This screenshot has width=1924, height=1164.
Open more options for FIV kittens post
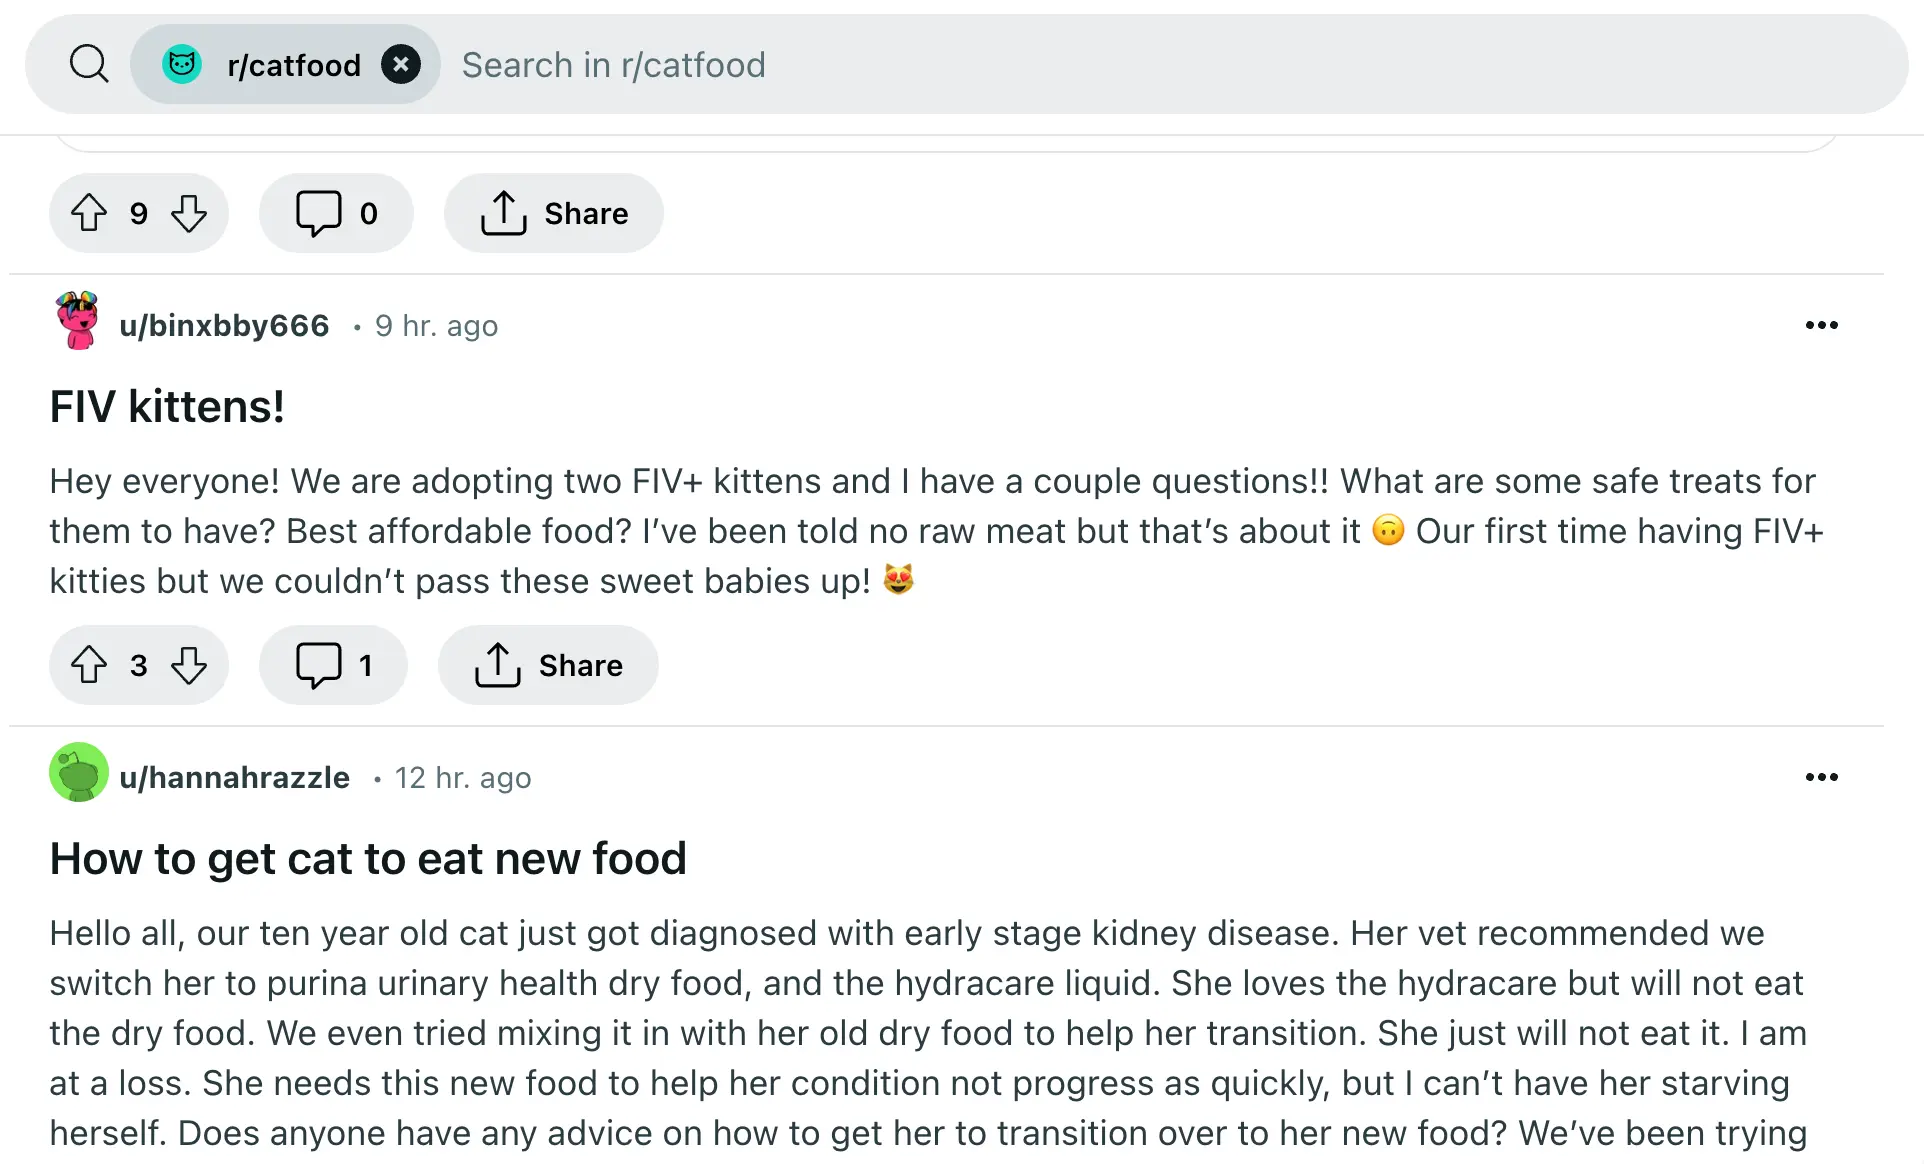click(1821, 325)
